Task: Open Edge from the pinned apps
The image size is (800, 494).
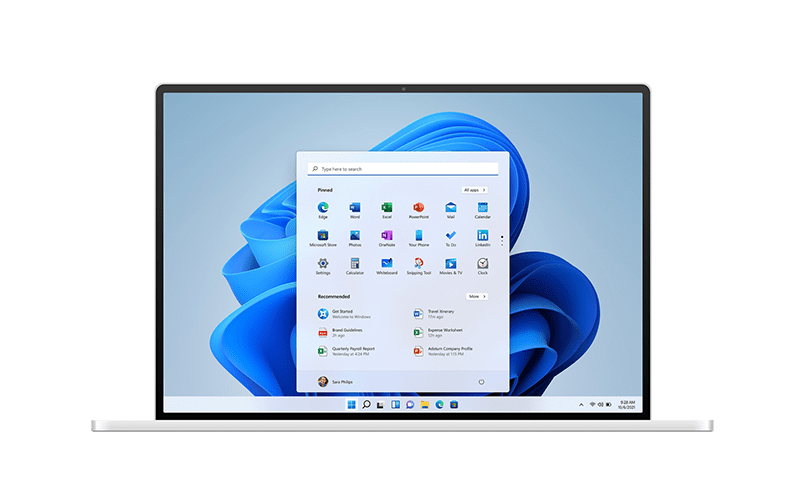Action: (323, 210)
